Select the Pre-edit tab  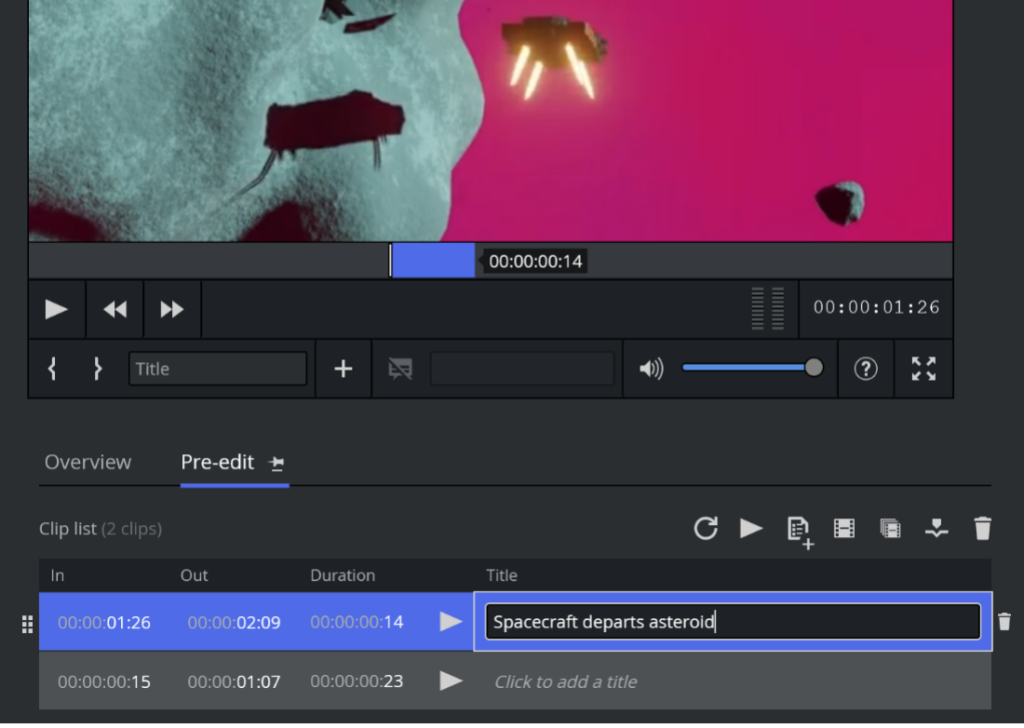[219, 462]
